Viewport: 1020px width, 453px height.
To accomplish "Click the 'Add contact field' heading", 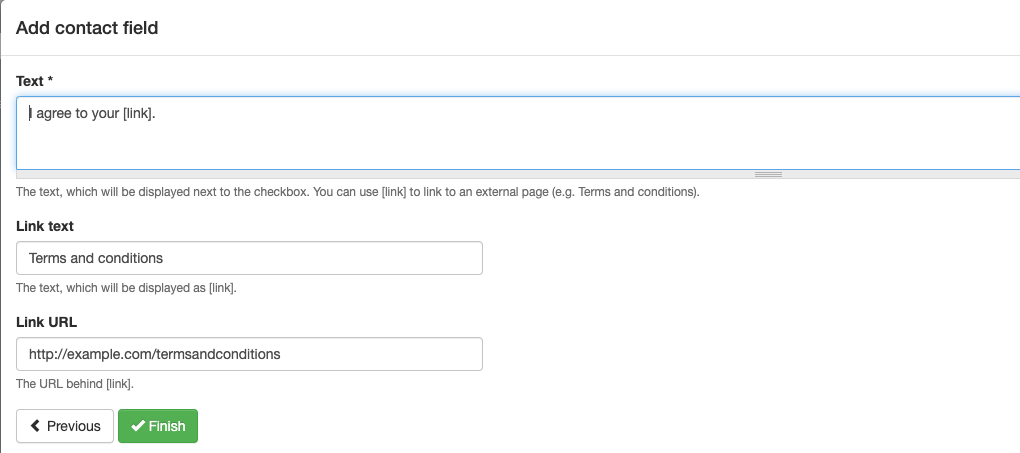I will [87, 28].
